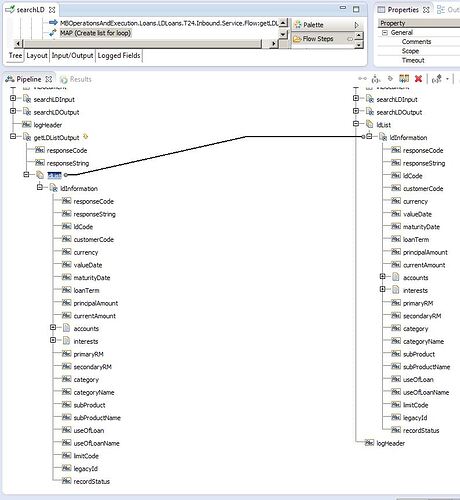This screenshot has width=460, height=500.
Task: Click the Palette panel icon
Action: click(x=297, y=24)
